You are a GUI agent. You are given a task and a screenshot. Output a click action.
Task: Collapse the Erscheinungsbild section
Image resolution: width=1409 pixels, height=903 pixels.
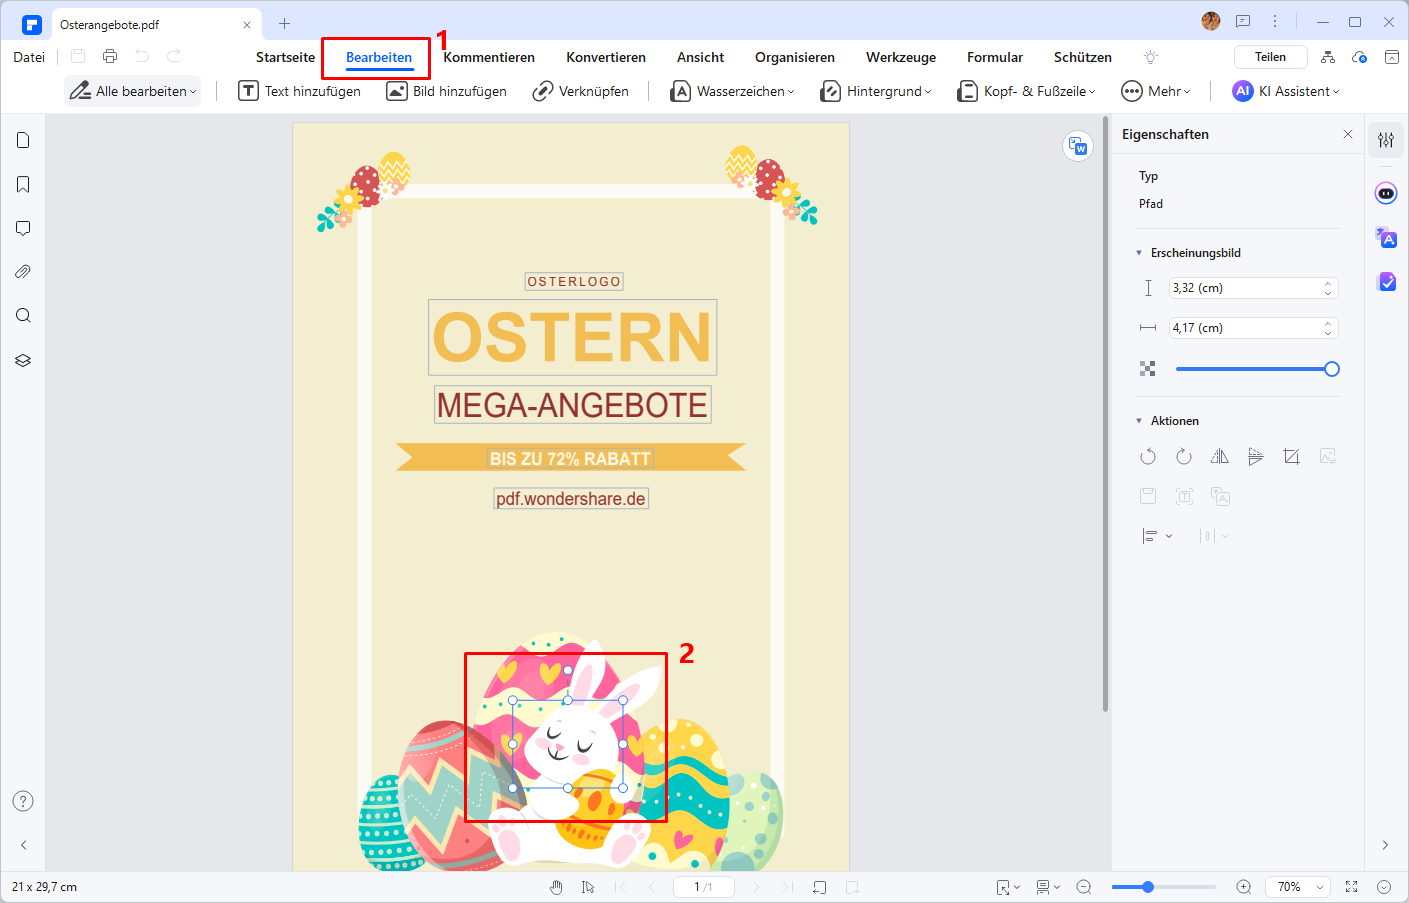(x=1139, y=253)
